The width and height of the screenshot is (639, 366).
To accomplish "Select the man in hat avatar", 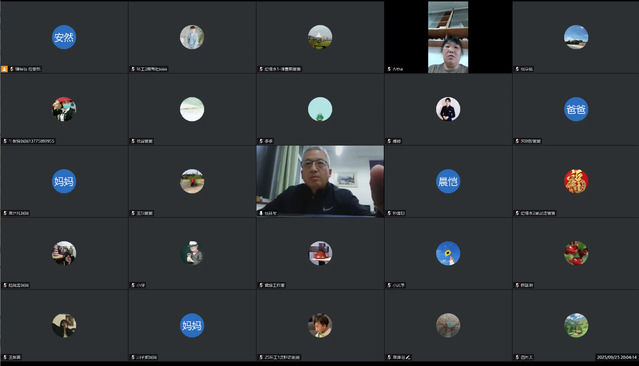I will (192, 253).
